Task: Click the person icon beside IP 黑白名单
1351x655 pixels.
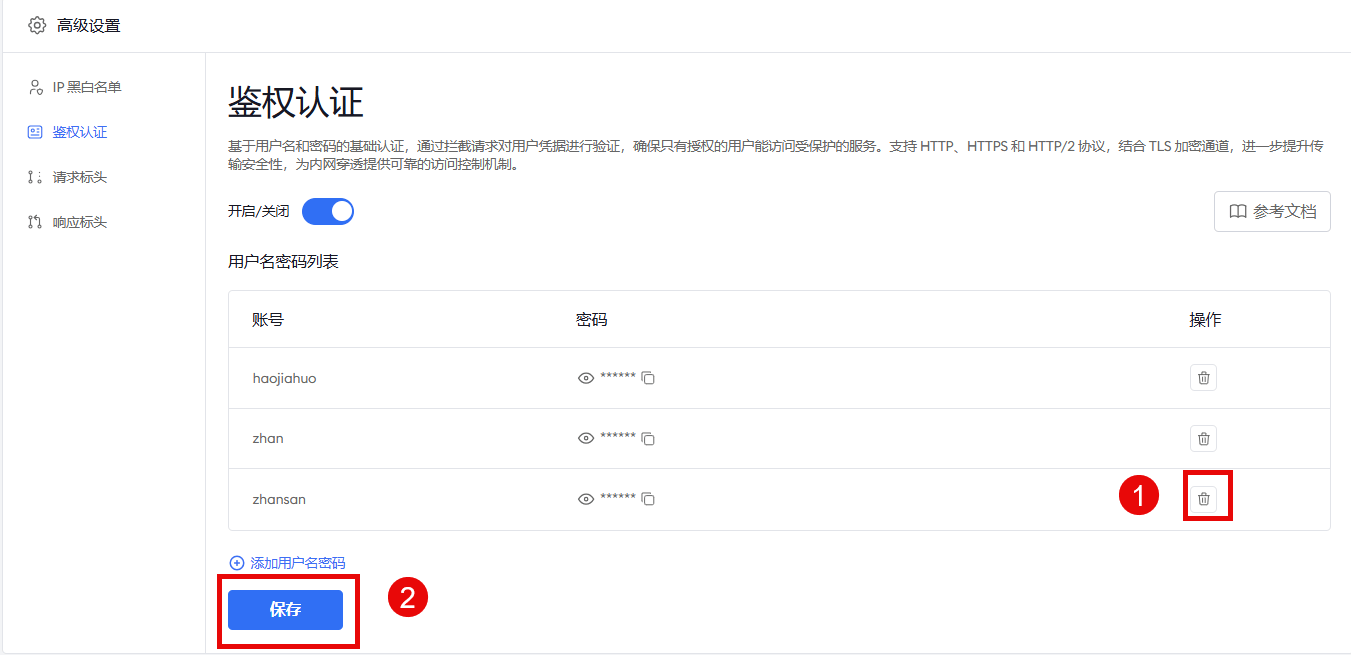Action: pyautogui.click(x=34, y=87)
